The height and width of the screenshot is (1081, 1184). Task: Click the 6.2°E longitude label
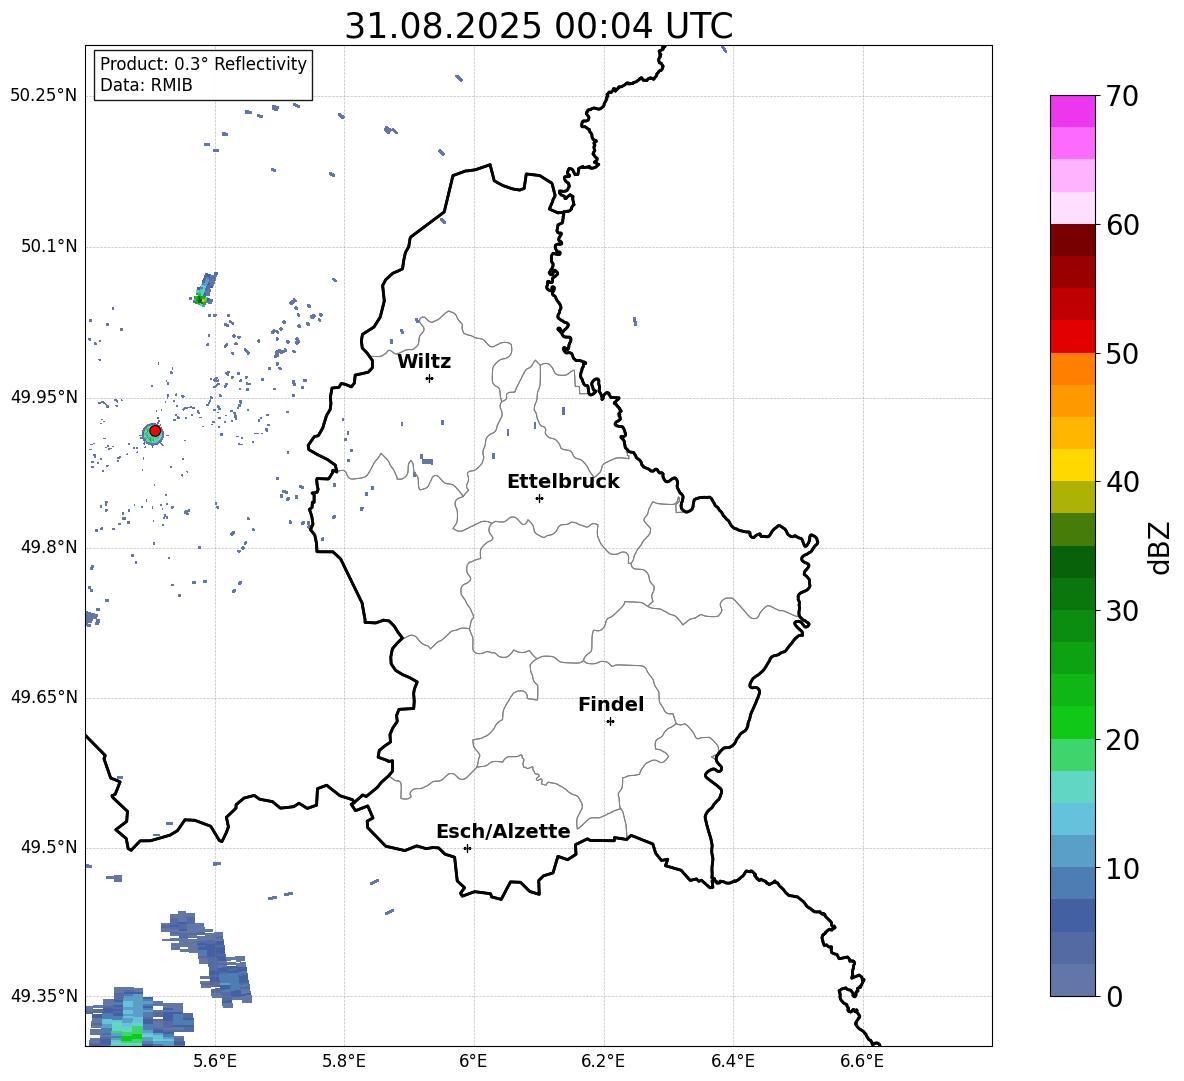click(x=603, y=1061)
